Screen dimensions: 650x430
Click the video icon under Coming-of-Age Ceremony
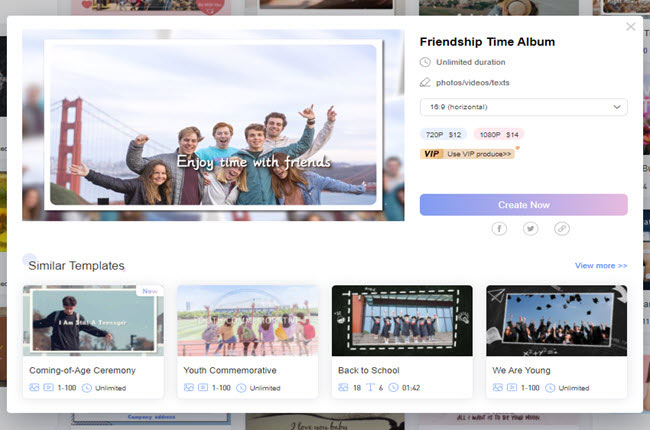(x=49, y=388)
